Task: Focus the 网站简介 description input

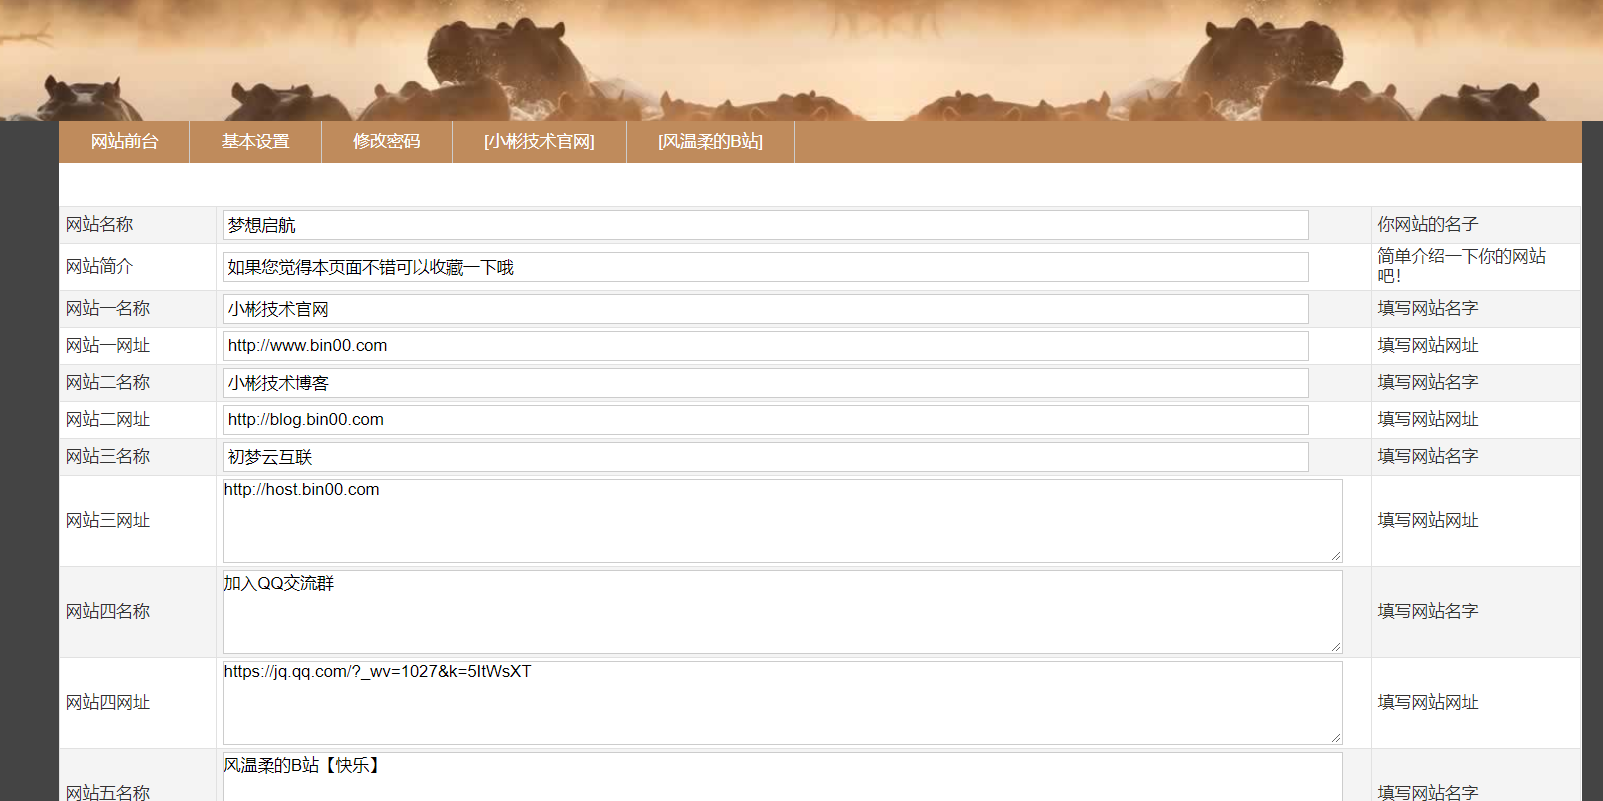Action: 765,267
